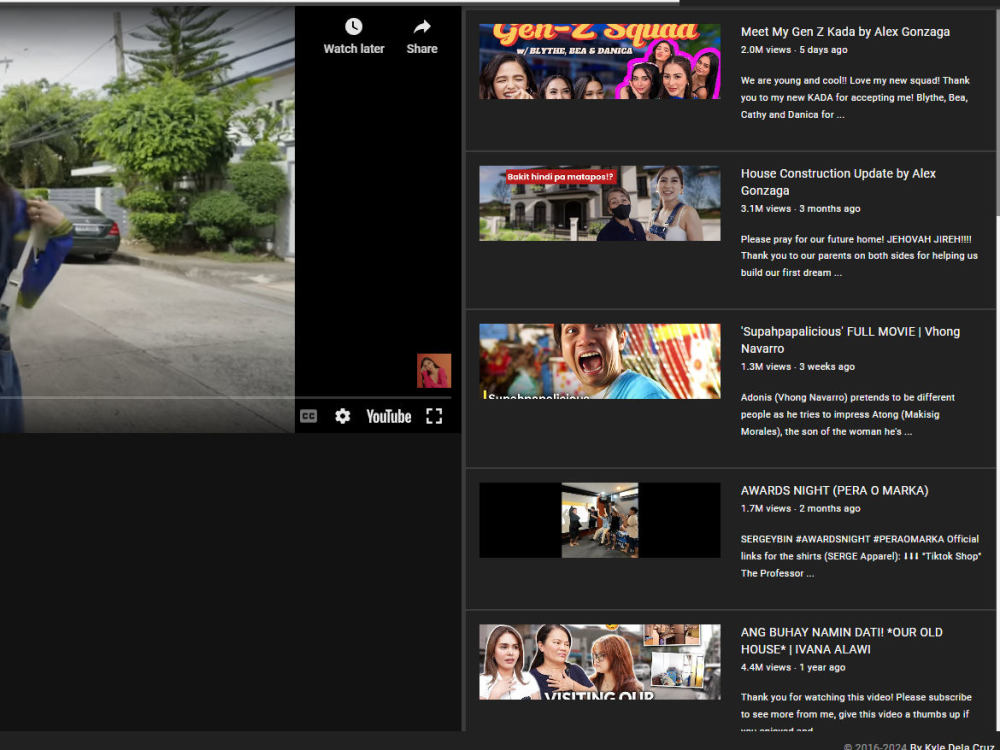Toggle closed captions CC button
Screen dimensions: 1000x750
309,416
